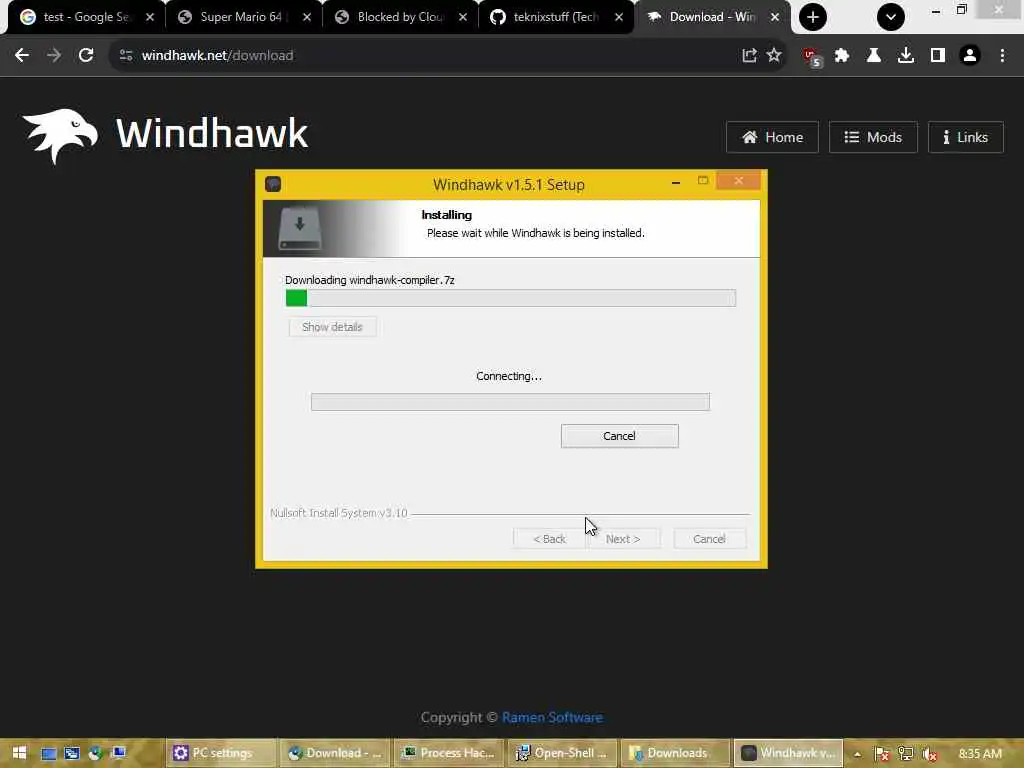The width and height of the screenshot is (1024, 768).
Task: Click Show details in installer
Action: [332, 327]
